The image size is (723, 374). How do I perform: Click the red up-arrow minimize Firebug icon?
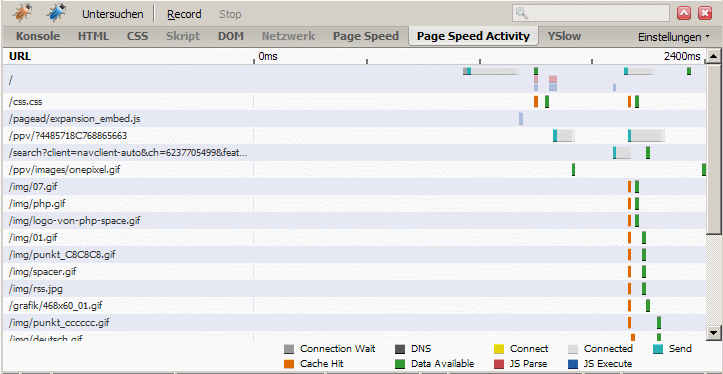click(684, 13)
